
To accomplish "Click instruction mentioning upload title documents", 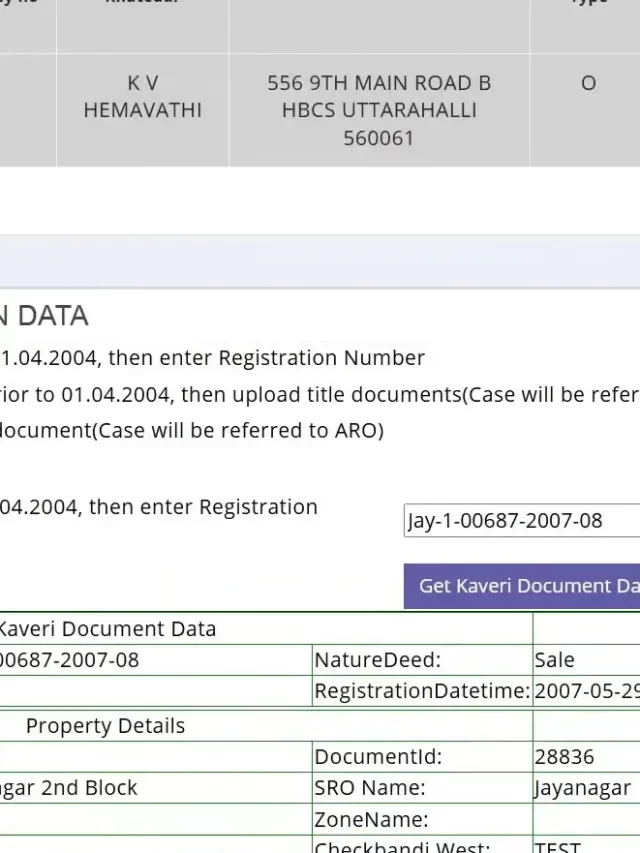I will click(x=320, y=394).
